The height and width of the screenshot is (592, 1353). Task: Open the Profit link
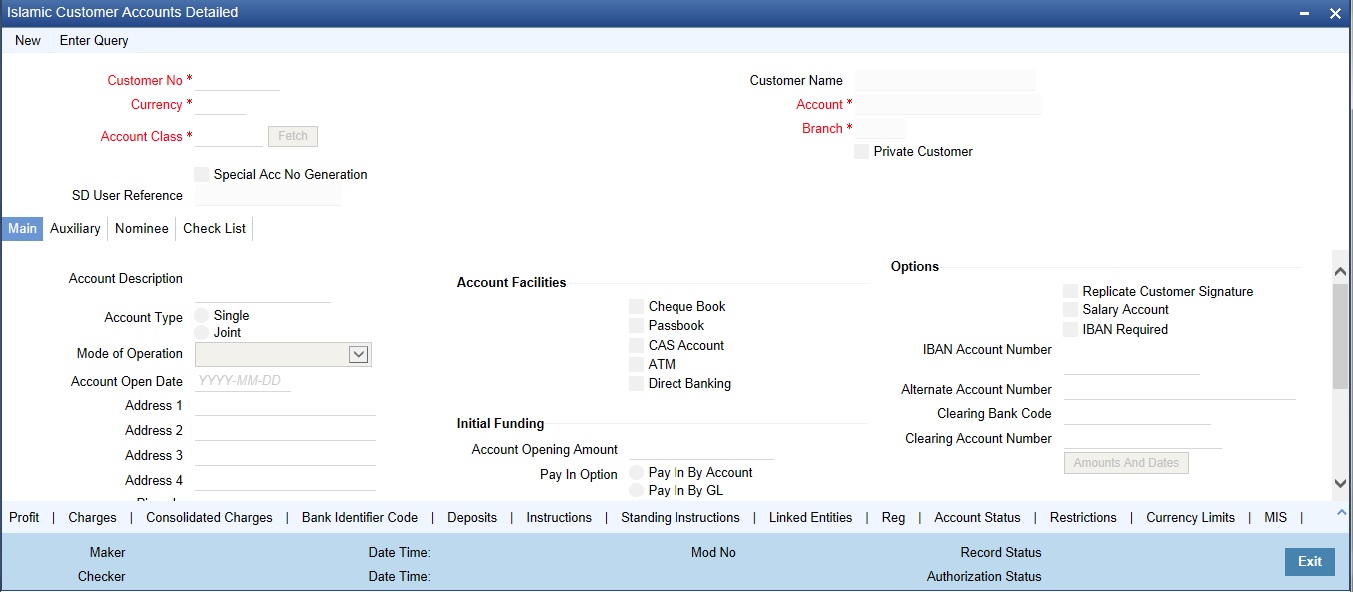[24, 517]
